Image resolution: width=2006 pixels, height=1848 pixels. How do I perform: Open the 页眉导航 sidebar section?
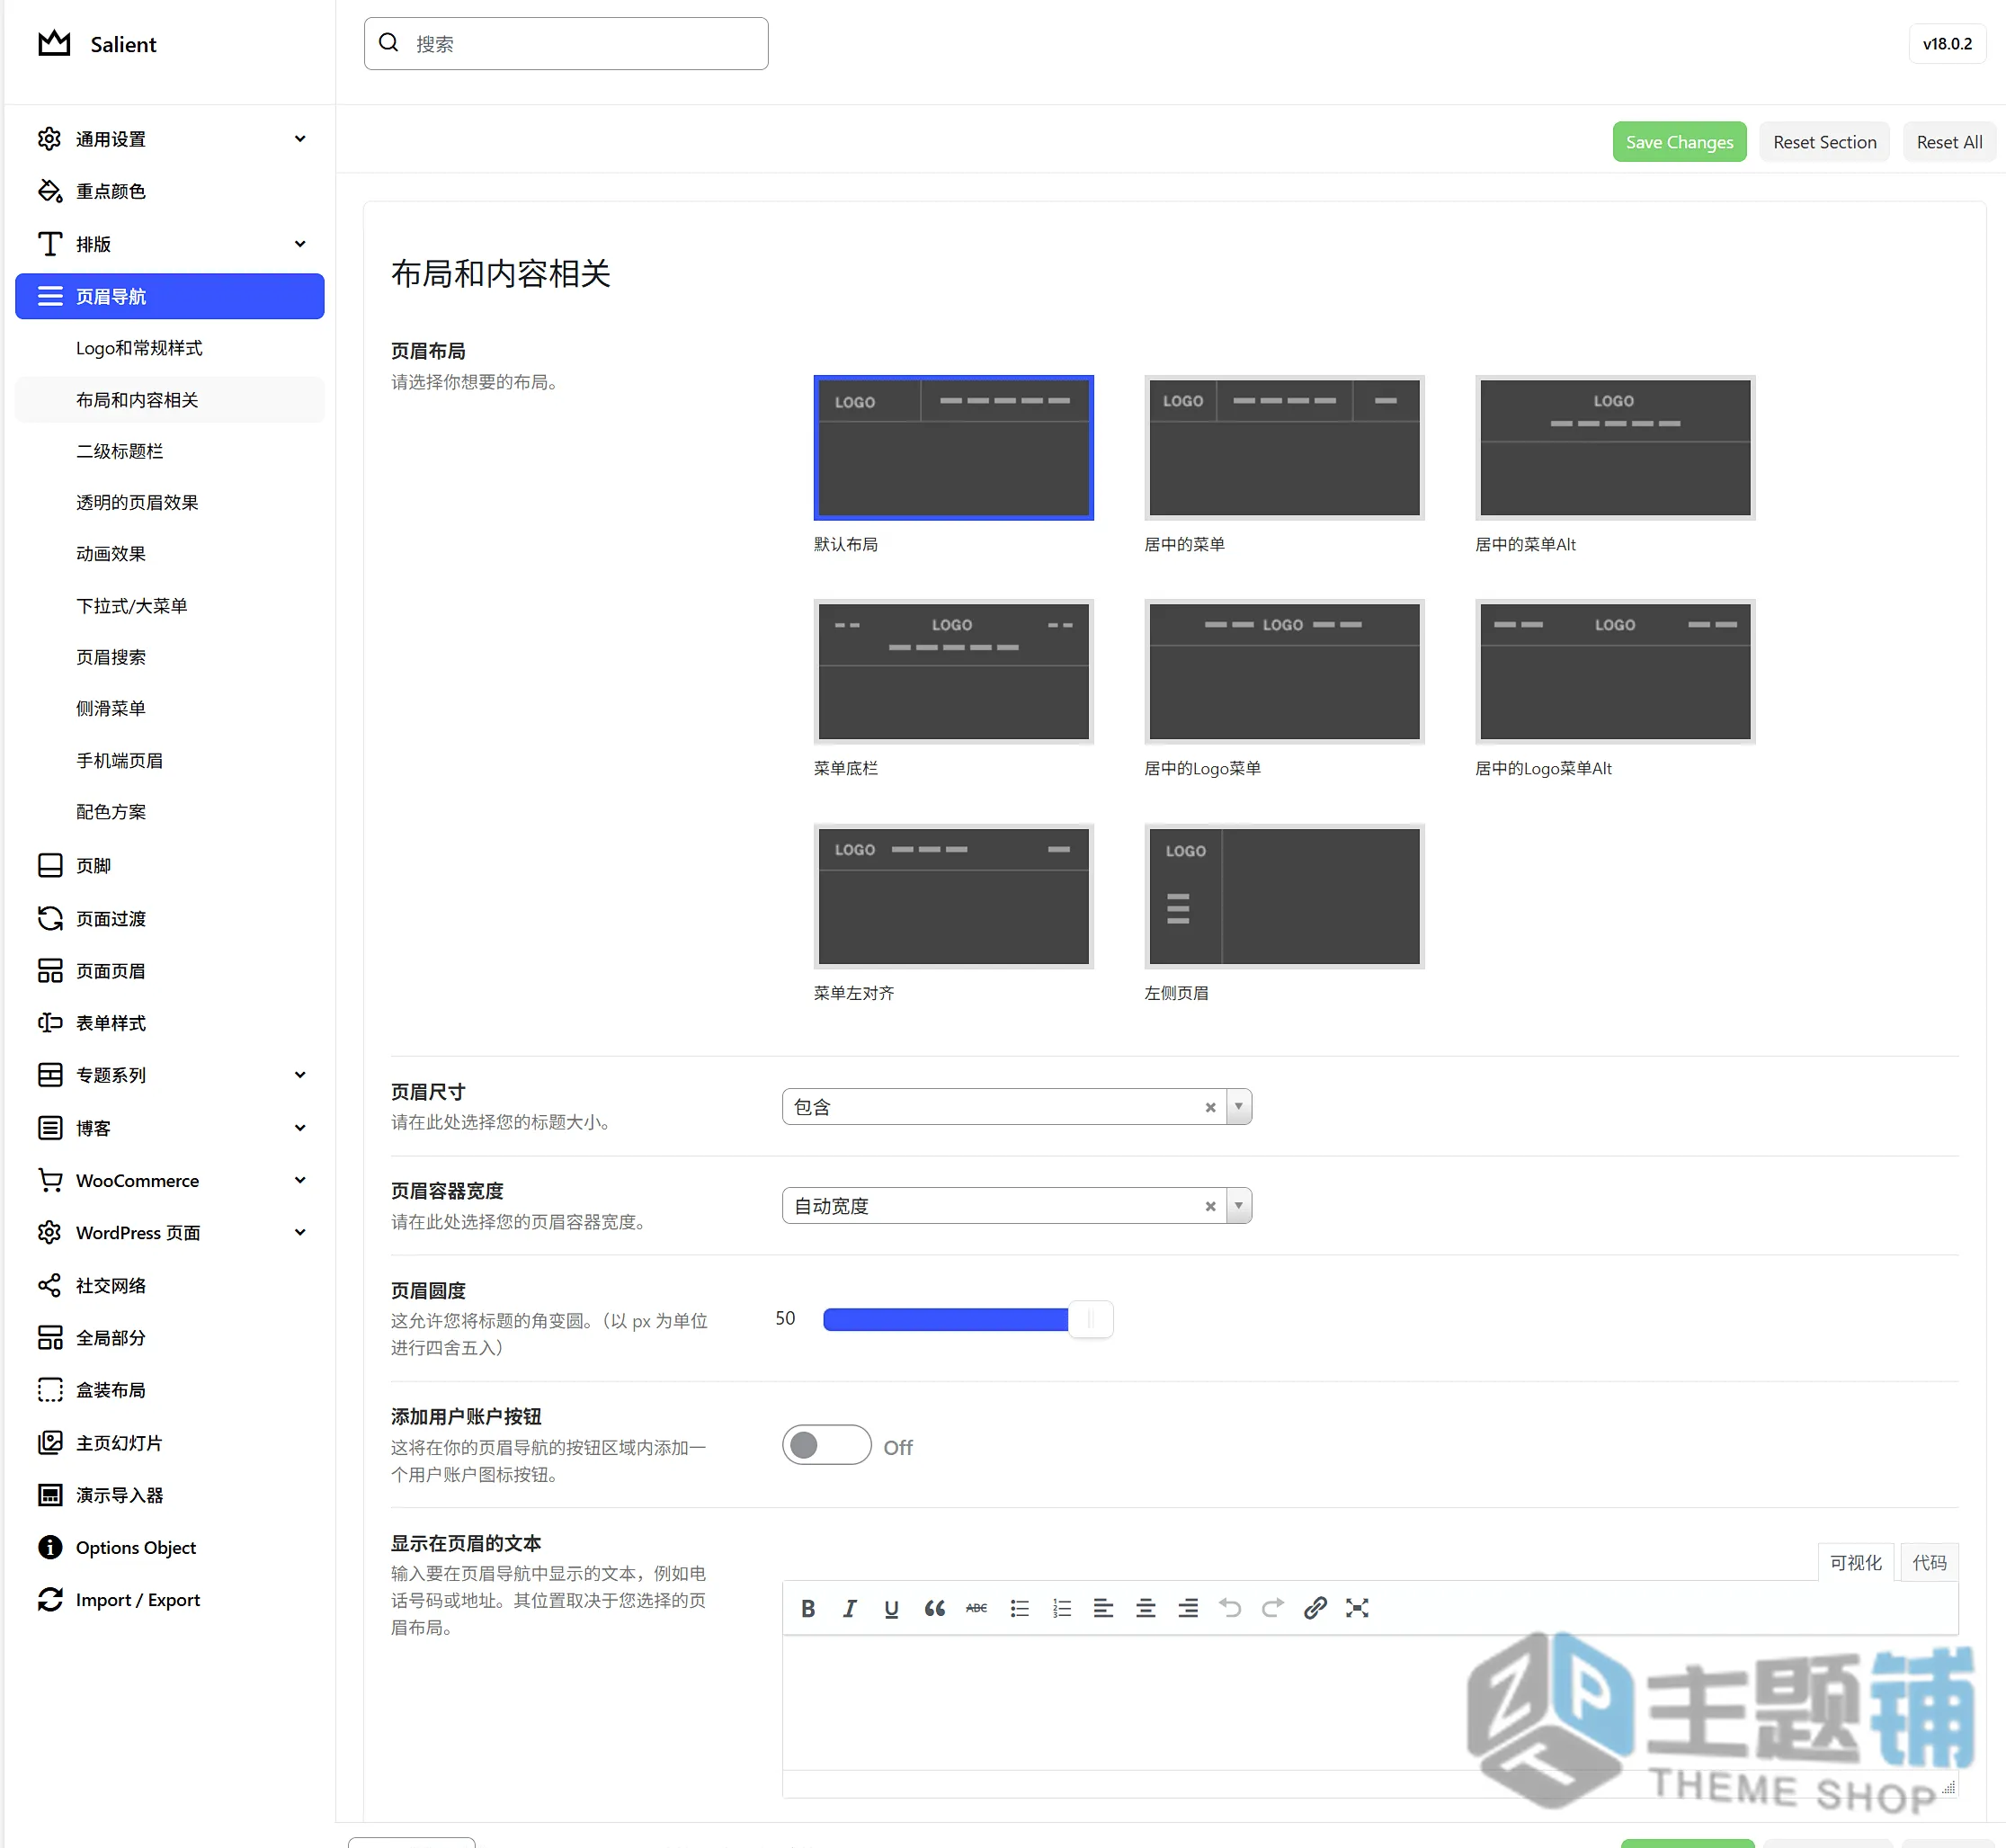(x=170, y=296)
